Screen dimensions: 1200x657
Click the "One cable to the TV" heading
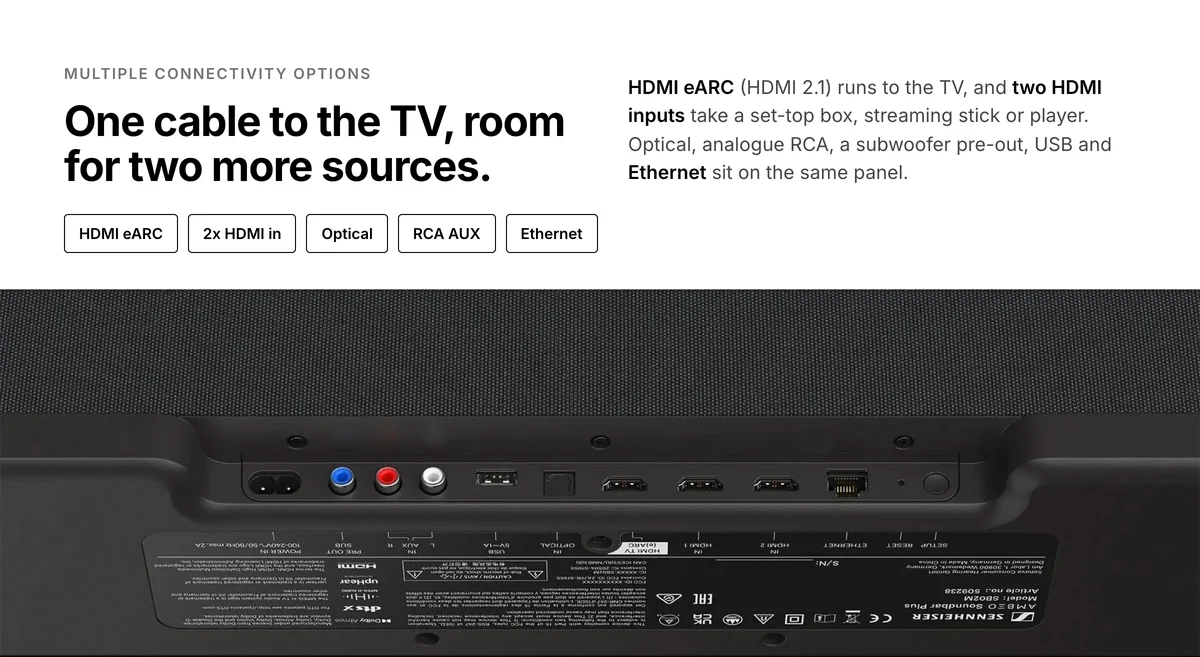(x=314, y=143)
